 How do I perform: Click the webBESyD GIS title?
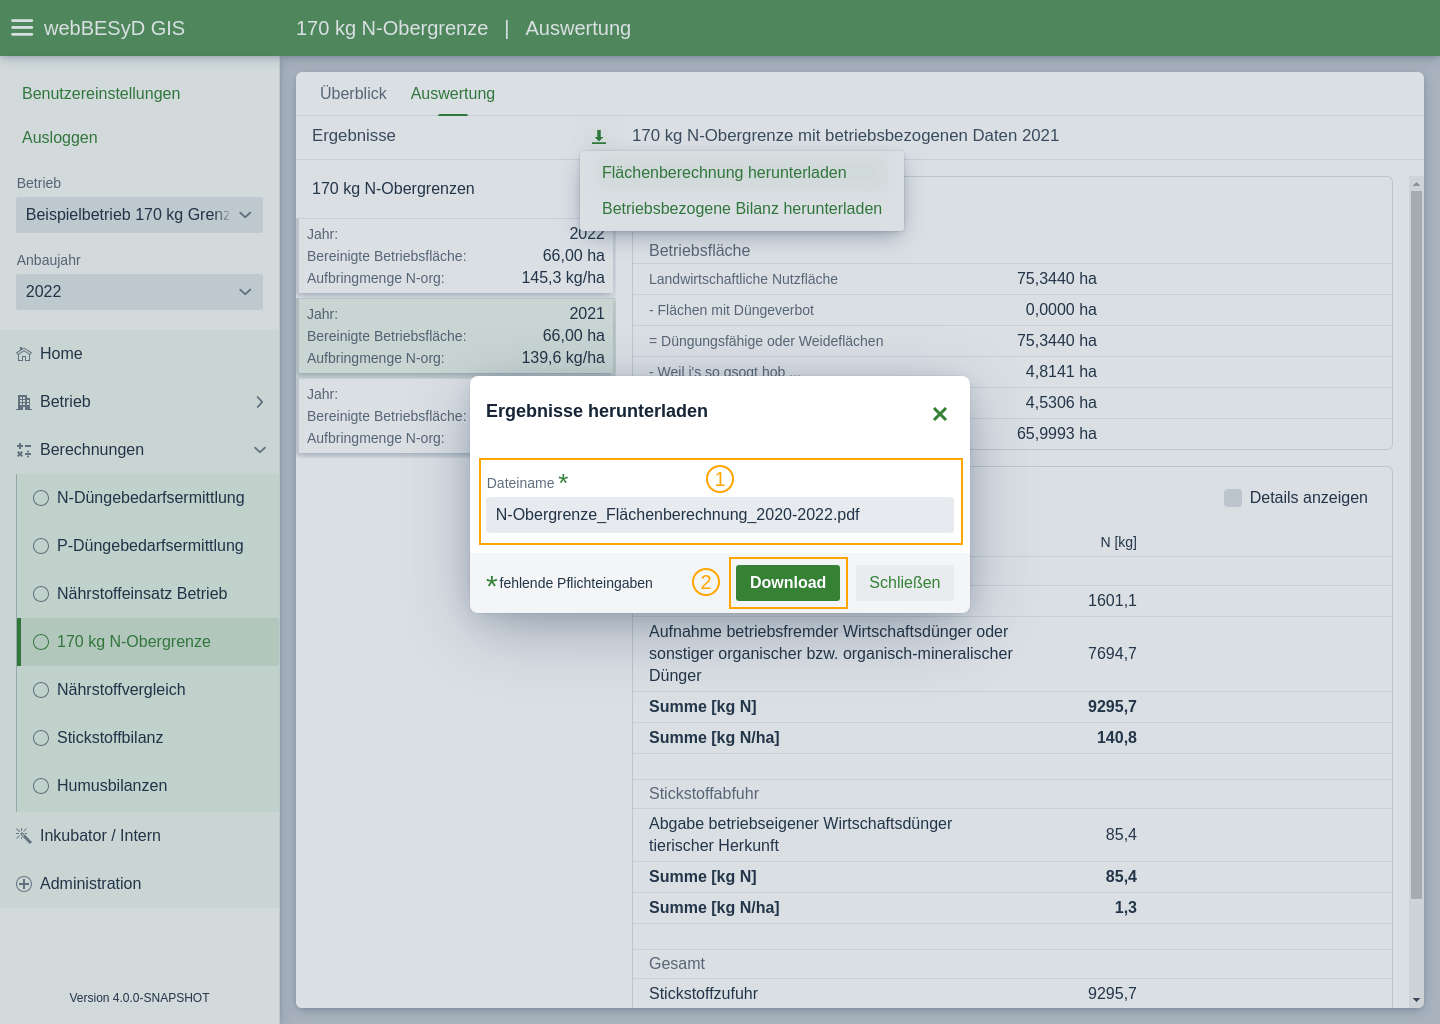[x=114, y=28]
